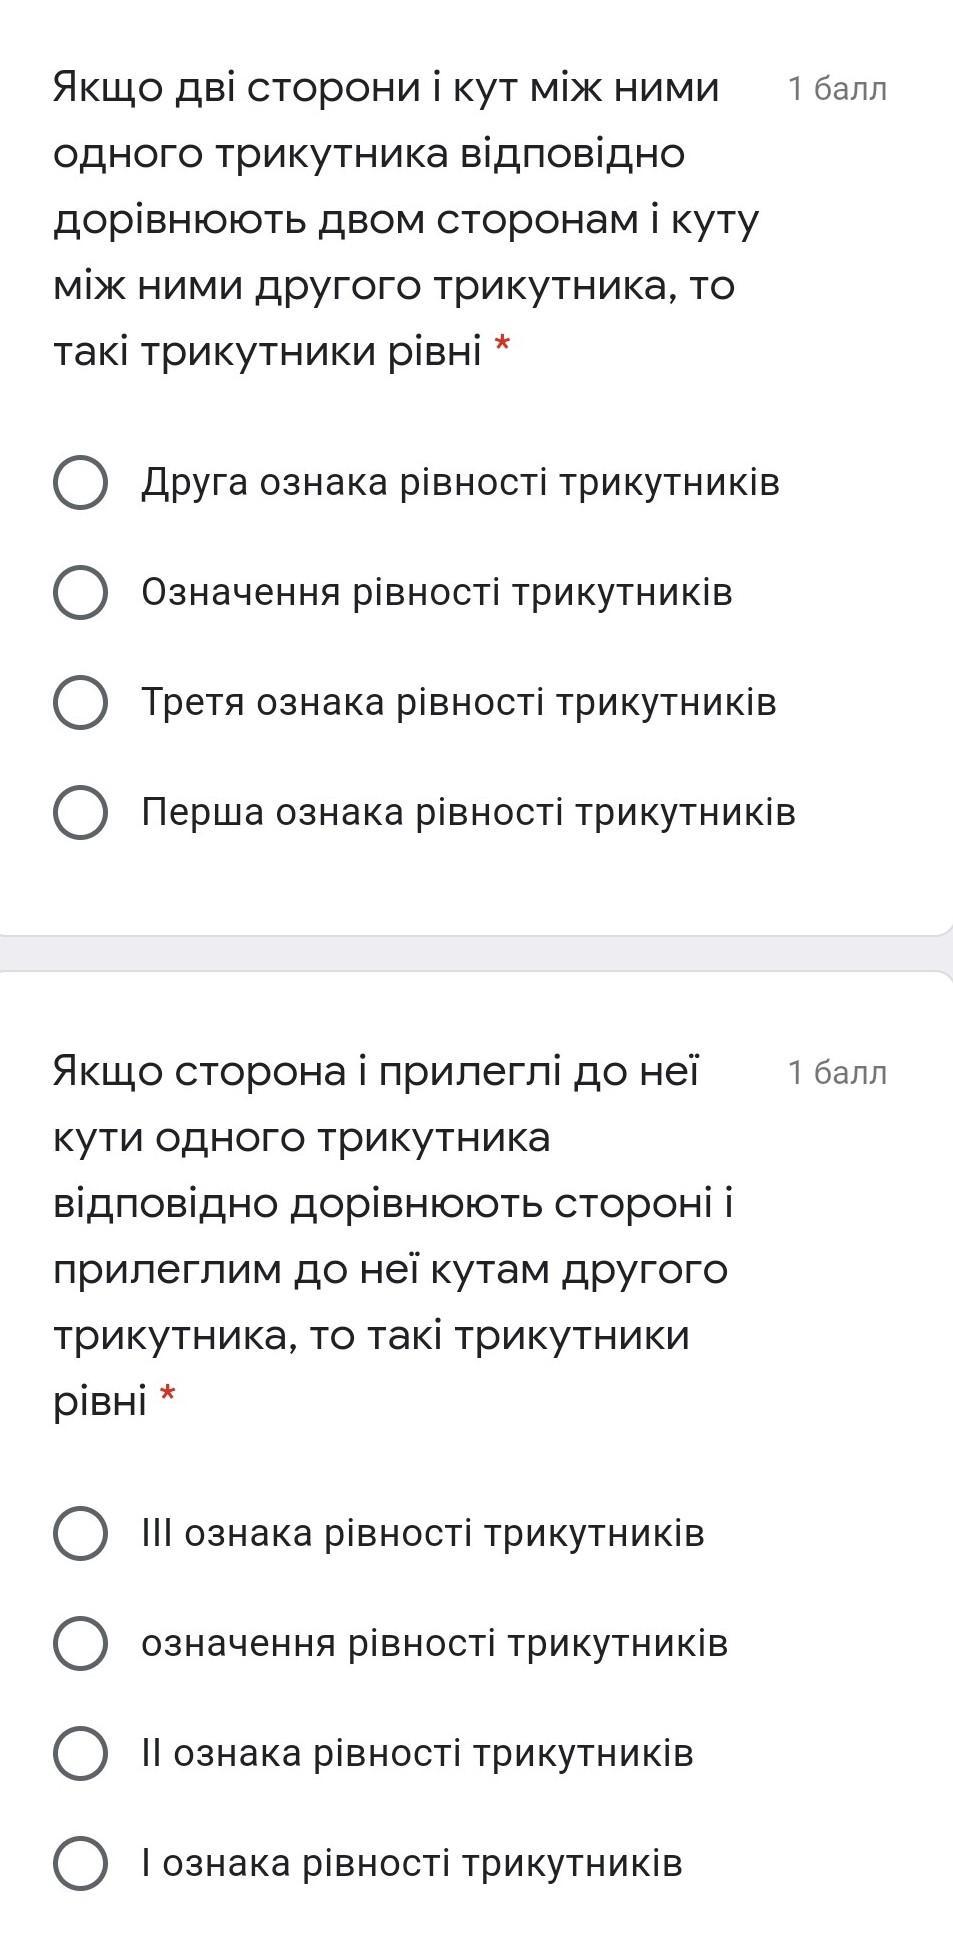Click the label text 'Друга ознака рівності трикутників'

tap(460, 483)
